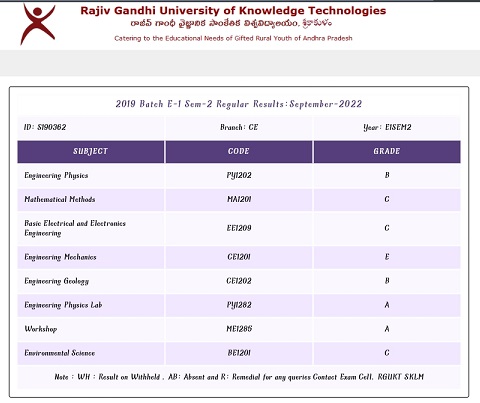This screenshot has height=403, width=480.
Task: Click the code ME1286
Action: point(239,329)
